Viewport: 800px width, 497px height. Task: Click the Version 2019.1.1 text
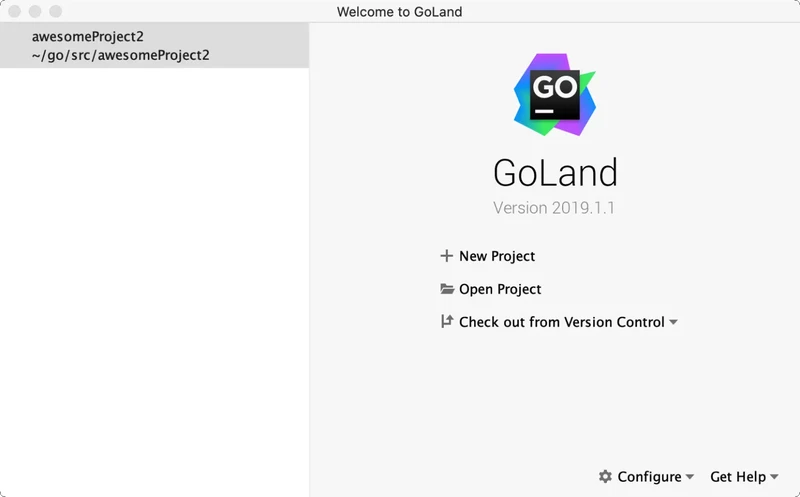coord(554,208)
